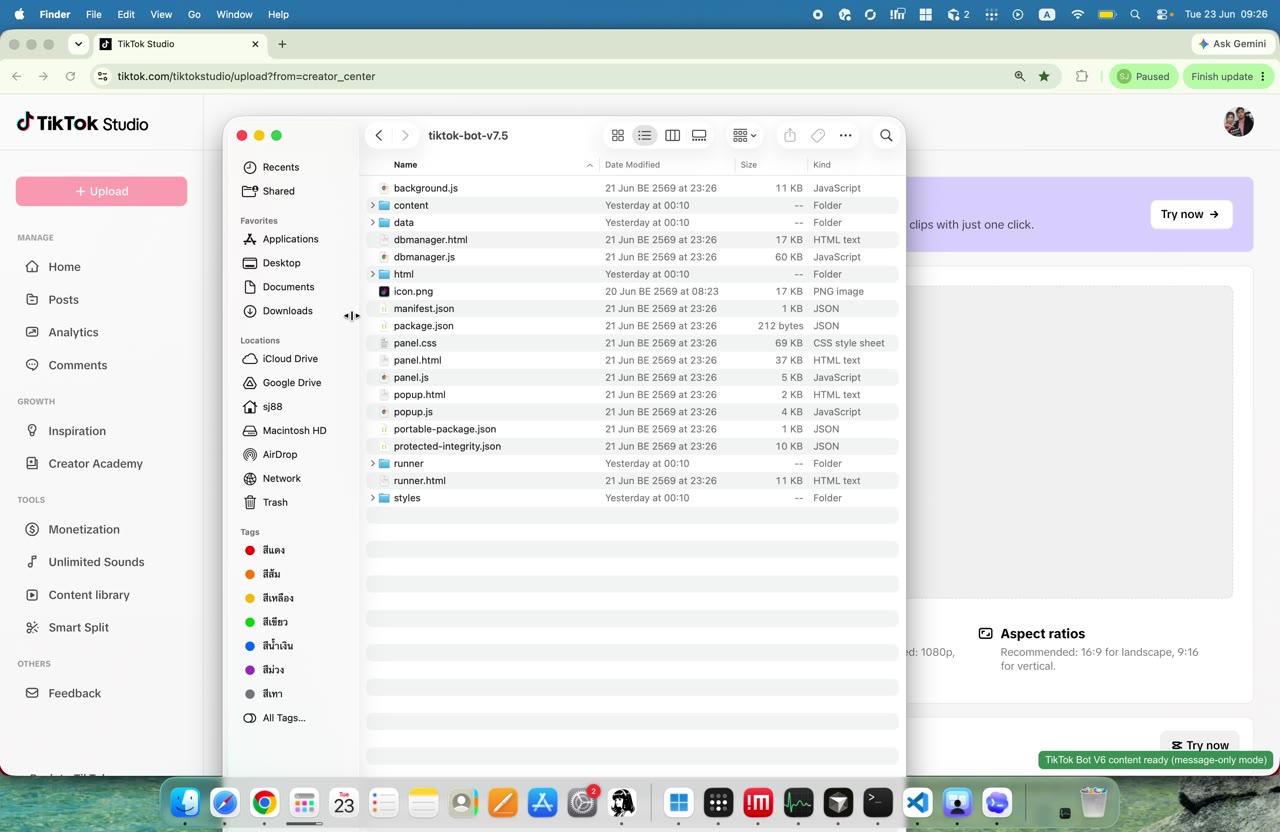Select the protected-integrity.json file
This screenshot has width=1280, height=832.
click(632, 447)
